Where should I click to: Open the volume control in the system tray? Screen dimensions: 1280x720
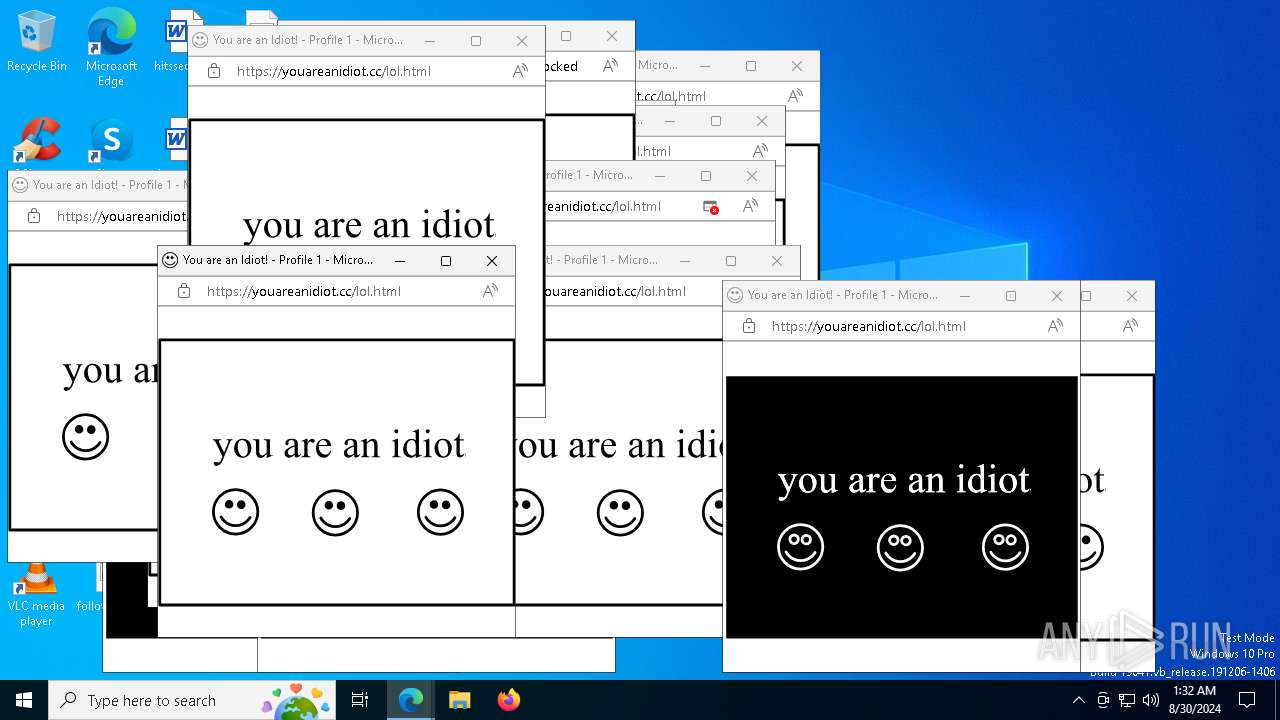coord(1151,700)
